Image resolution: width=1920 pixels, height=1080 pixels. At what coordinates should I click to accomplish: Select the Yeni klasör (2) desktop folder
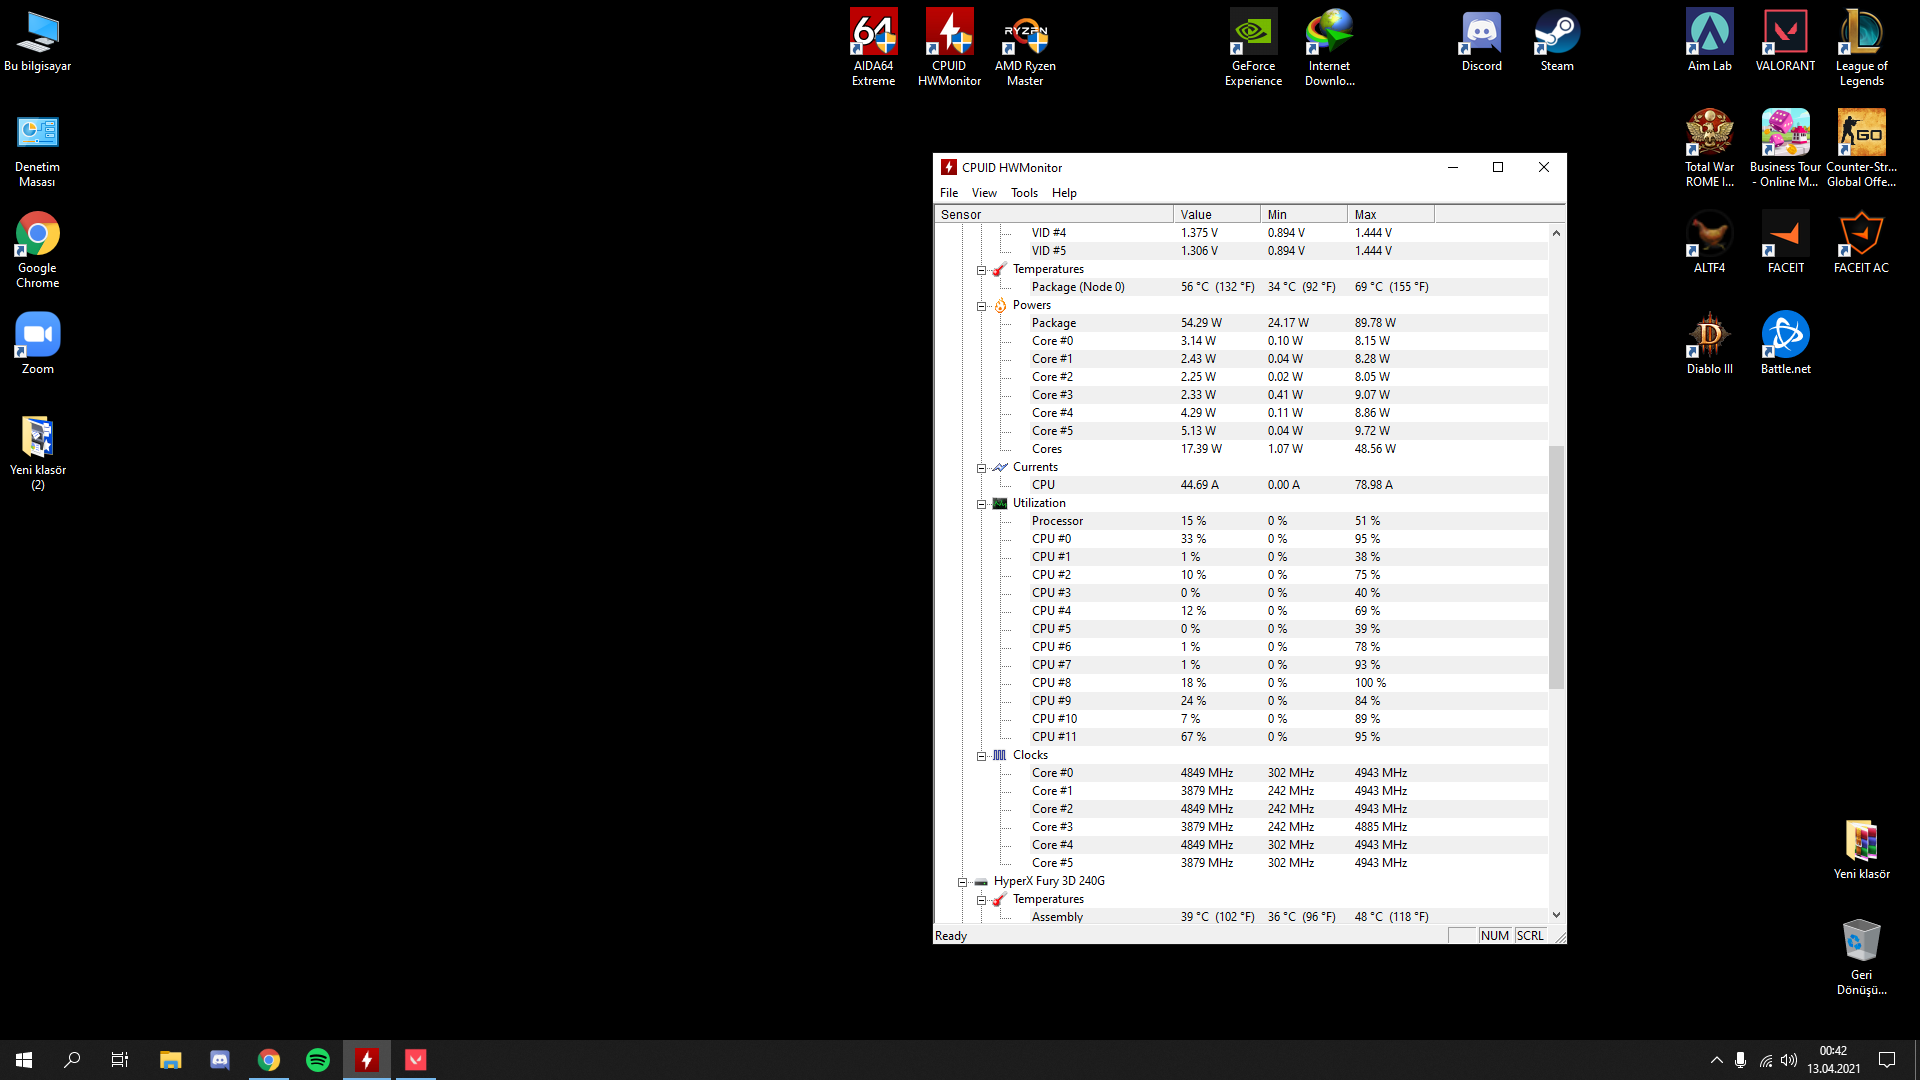tap(37, 452)
